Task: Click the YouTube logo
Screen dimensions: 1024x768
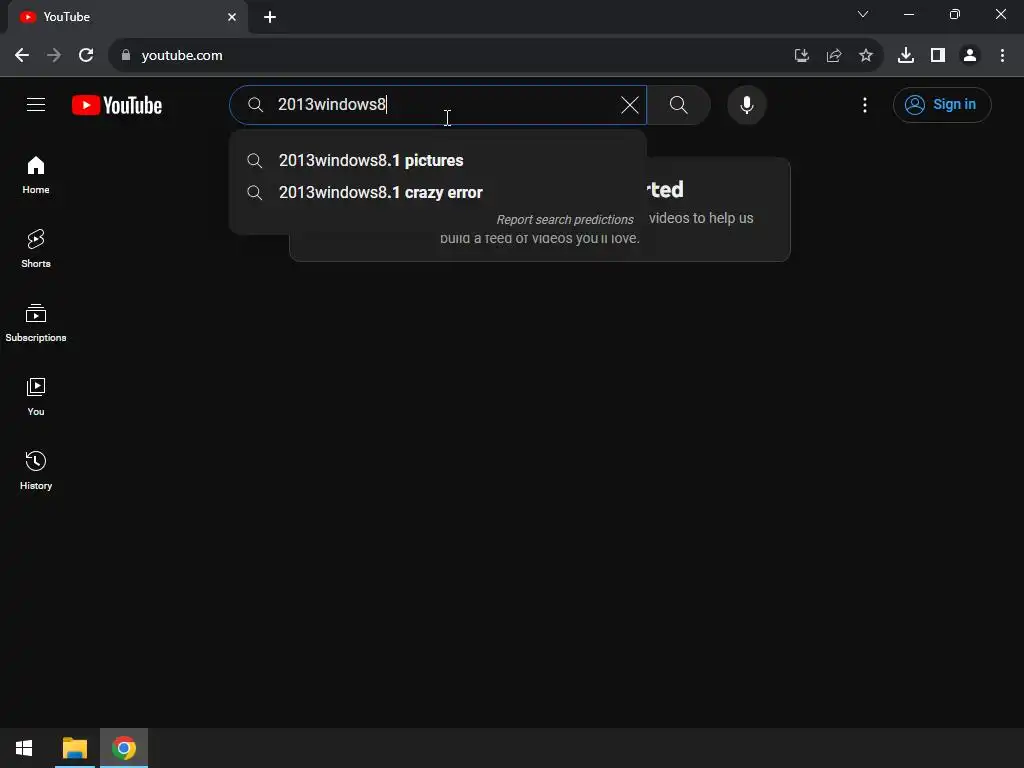Action: [x=117, y=105]
